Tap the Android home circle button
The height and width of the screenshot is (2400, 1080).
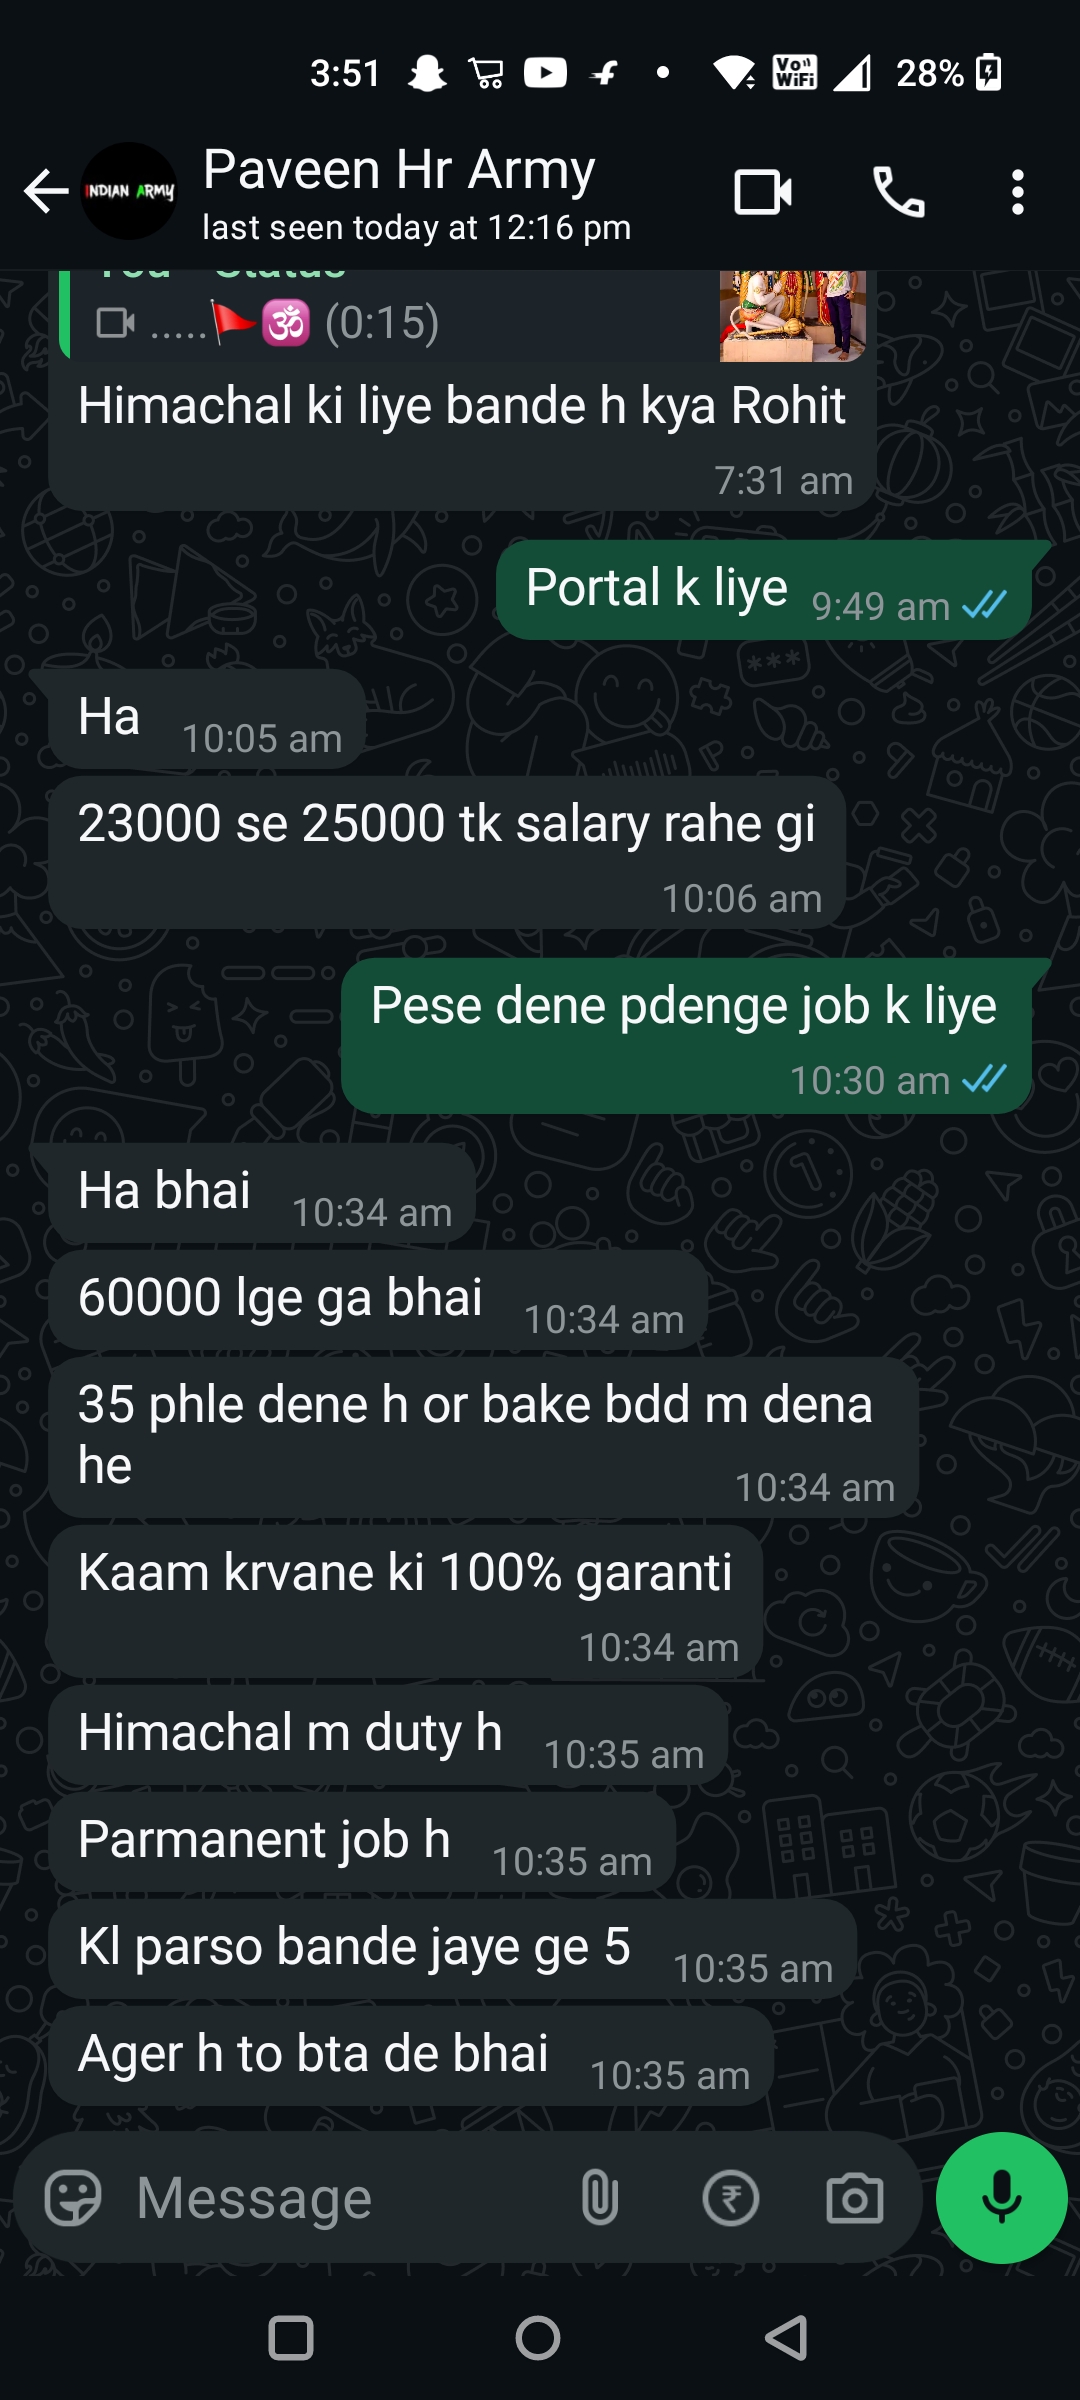click(538, 2339)
